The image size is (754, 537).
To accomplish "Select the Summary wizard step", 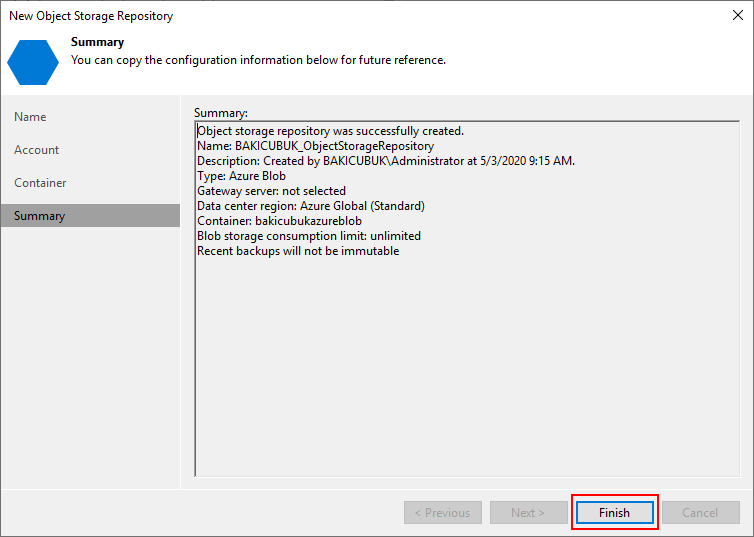I will pyautogui.click(x=90, y=216).
